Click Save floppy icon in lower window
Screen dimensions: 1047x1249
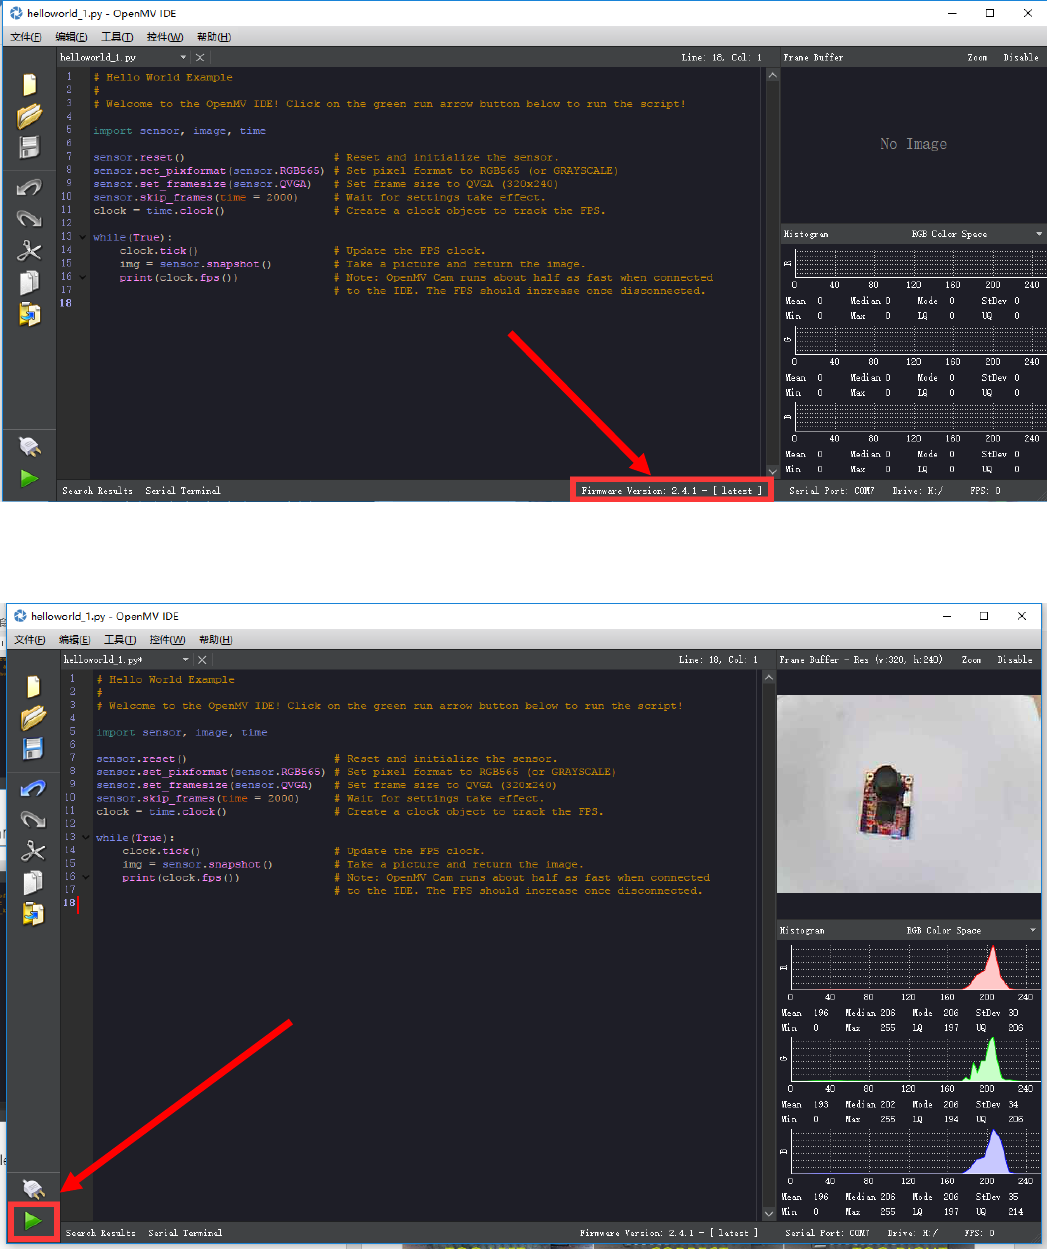33,749
